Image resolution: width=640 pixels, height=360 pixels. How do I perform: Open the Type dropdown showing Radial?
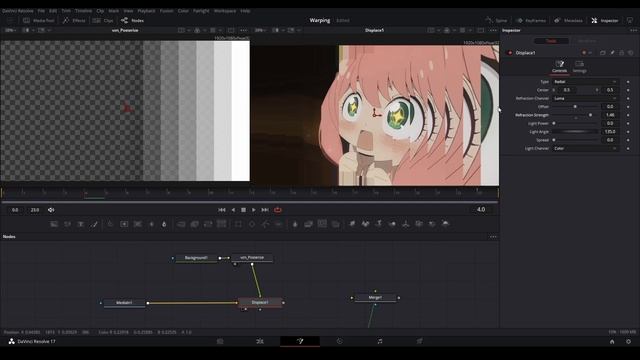pos(585,82)
